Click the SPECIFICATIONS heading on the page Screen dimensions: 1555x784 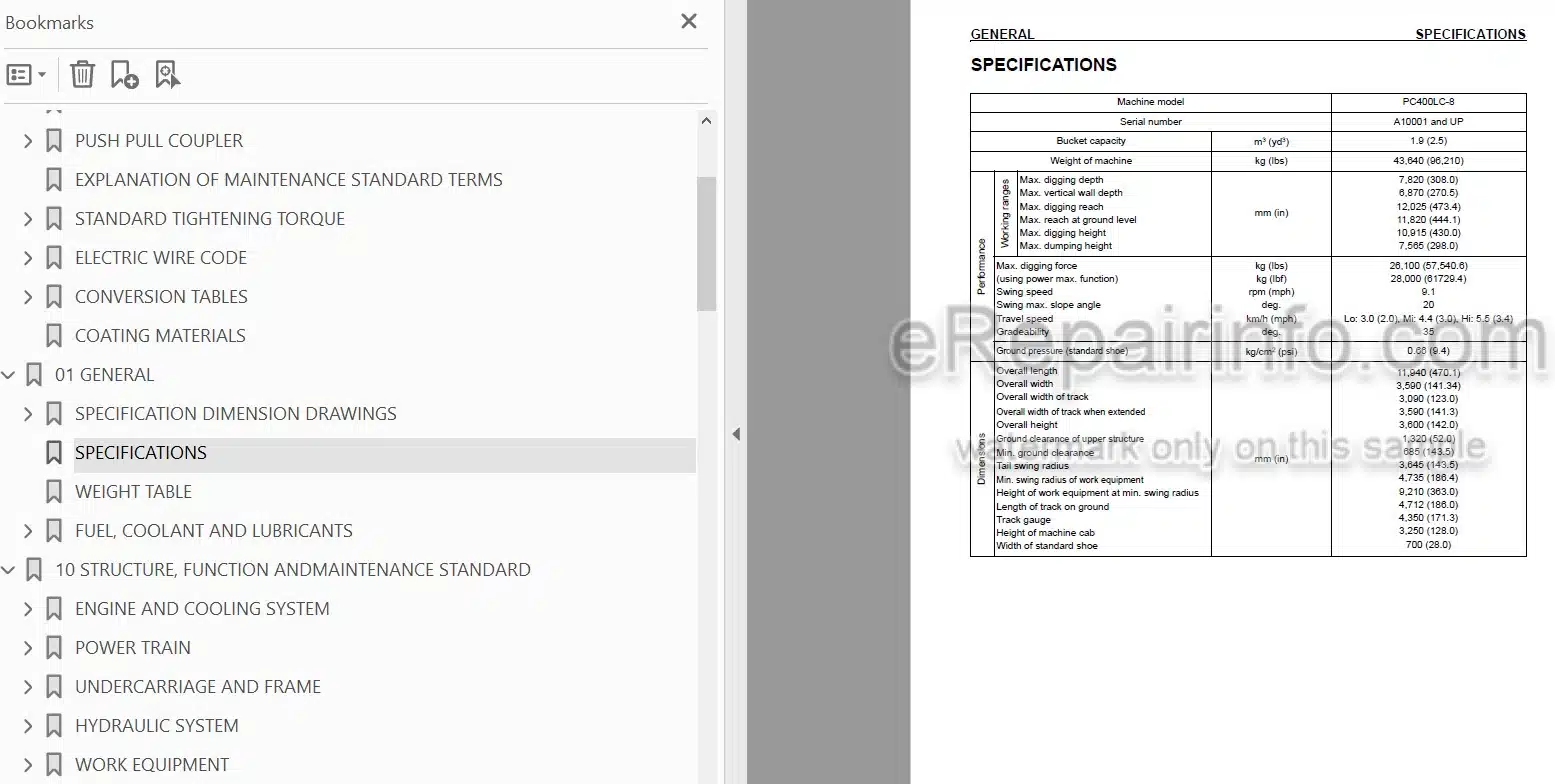(1043, 65)
